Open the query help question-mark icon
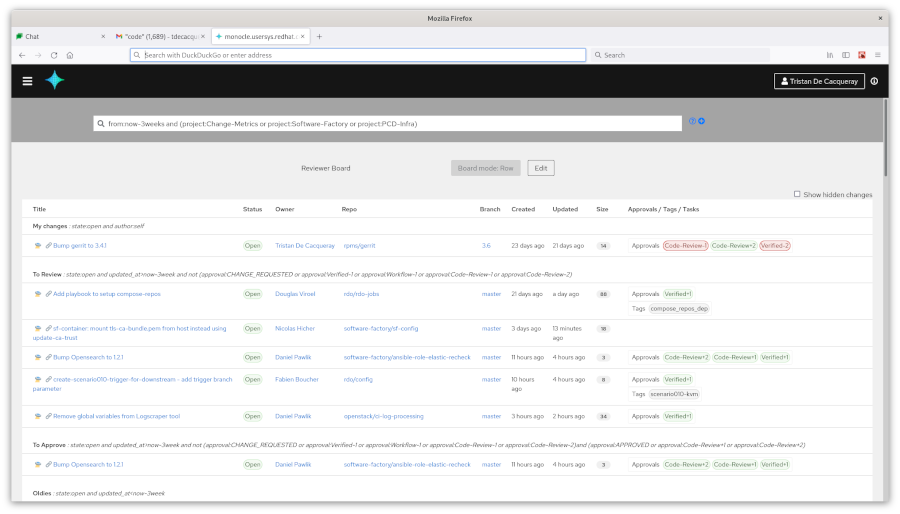Image resolution: width=900 pixels, height=514 pixels. tap(692, 121)
